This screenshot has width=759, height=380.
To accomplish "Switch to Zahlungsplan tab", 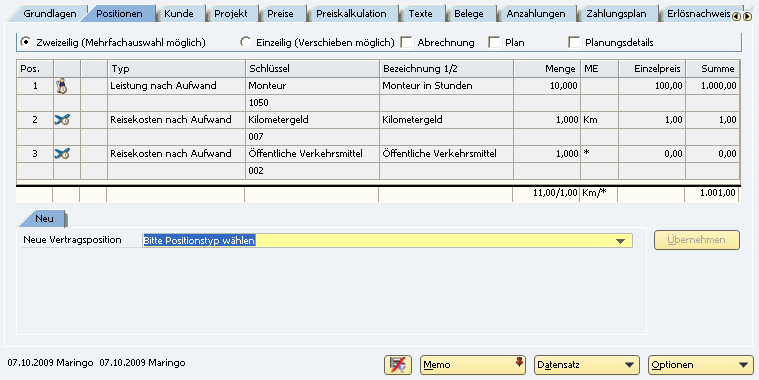I will coord(616,14).
